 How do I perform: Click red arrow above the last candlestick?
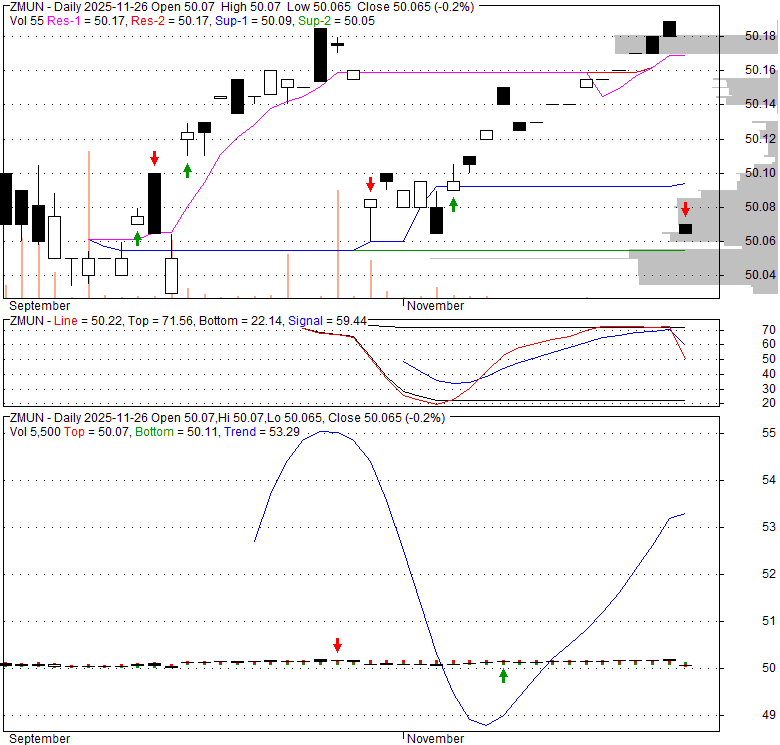click(685, 209)
